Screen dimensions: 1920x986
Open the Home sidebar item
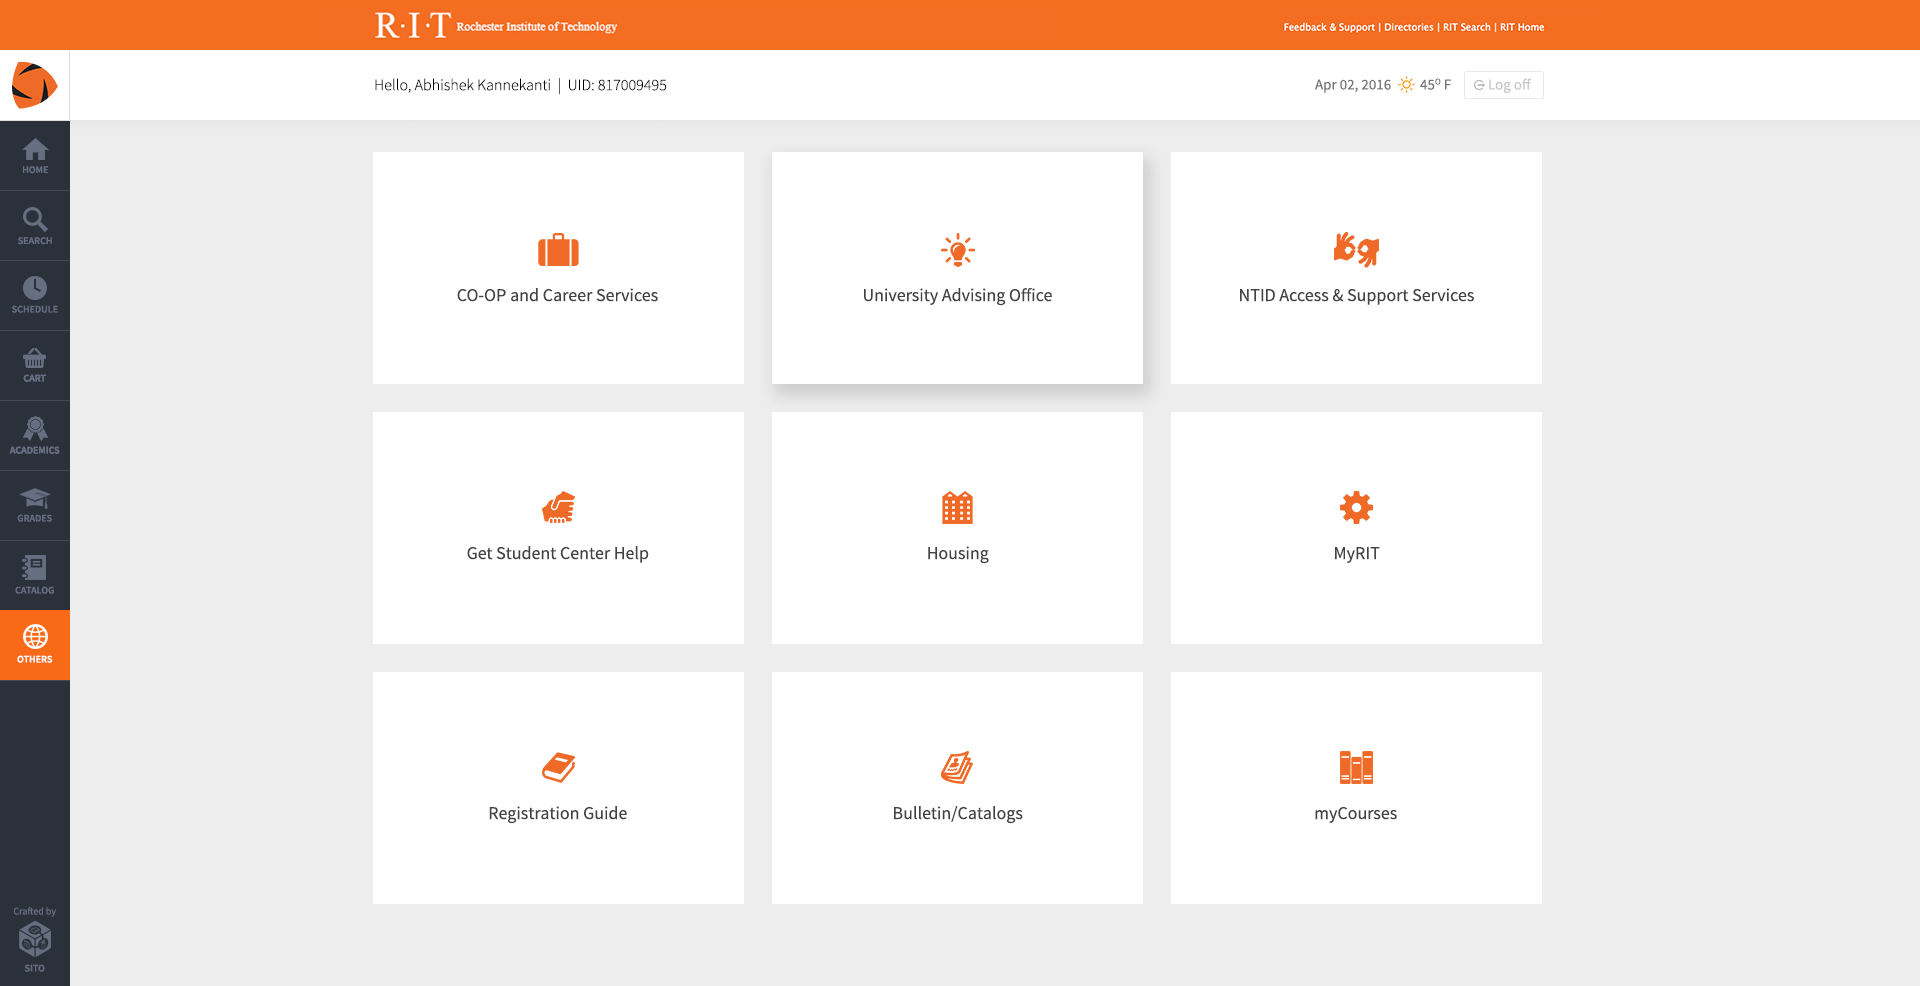(35, 156)
